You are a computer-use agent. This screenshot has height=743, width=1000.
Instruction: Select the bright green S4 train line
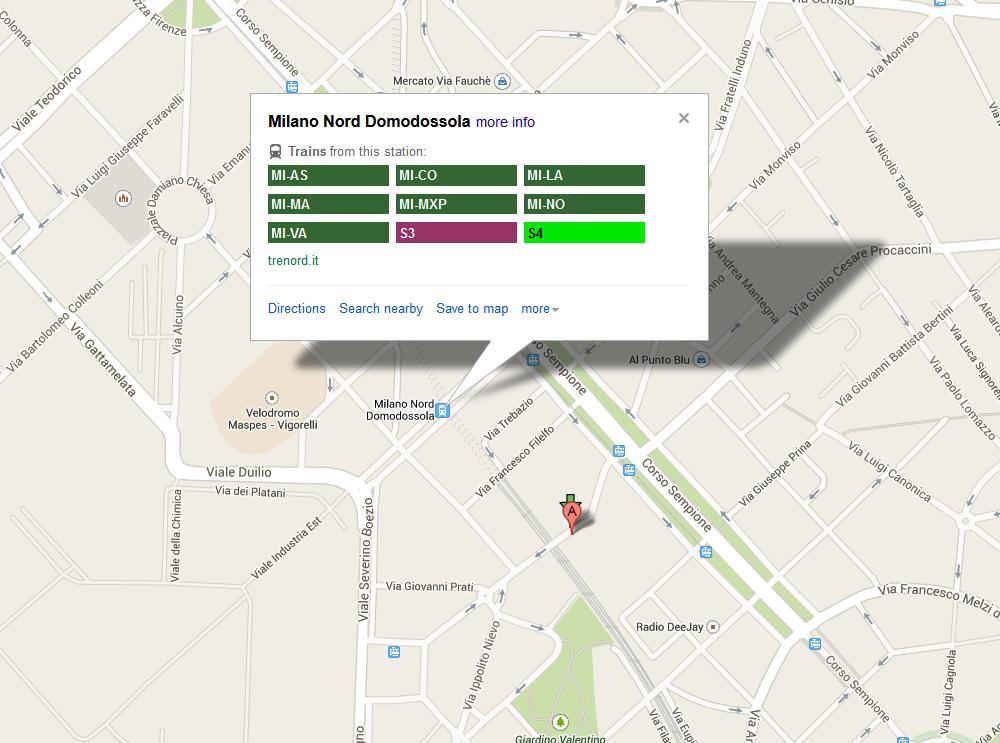click(584, 233)
